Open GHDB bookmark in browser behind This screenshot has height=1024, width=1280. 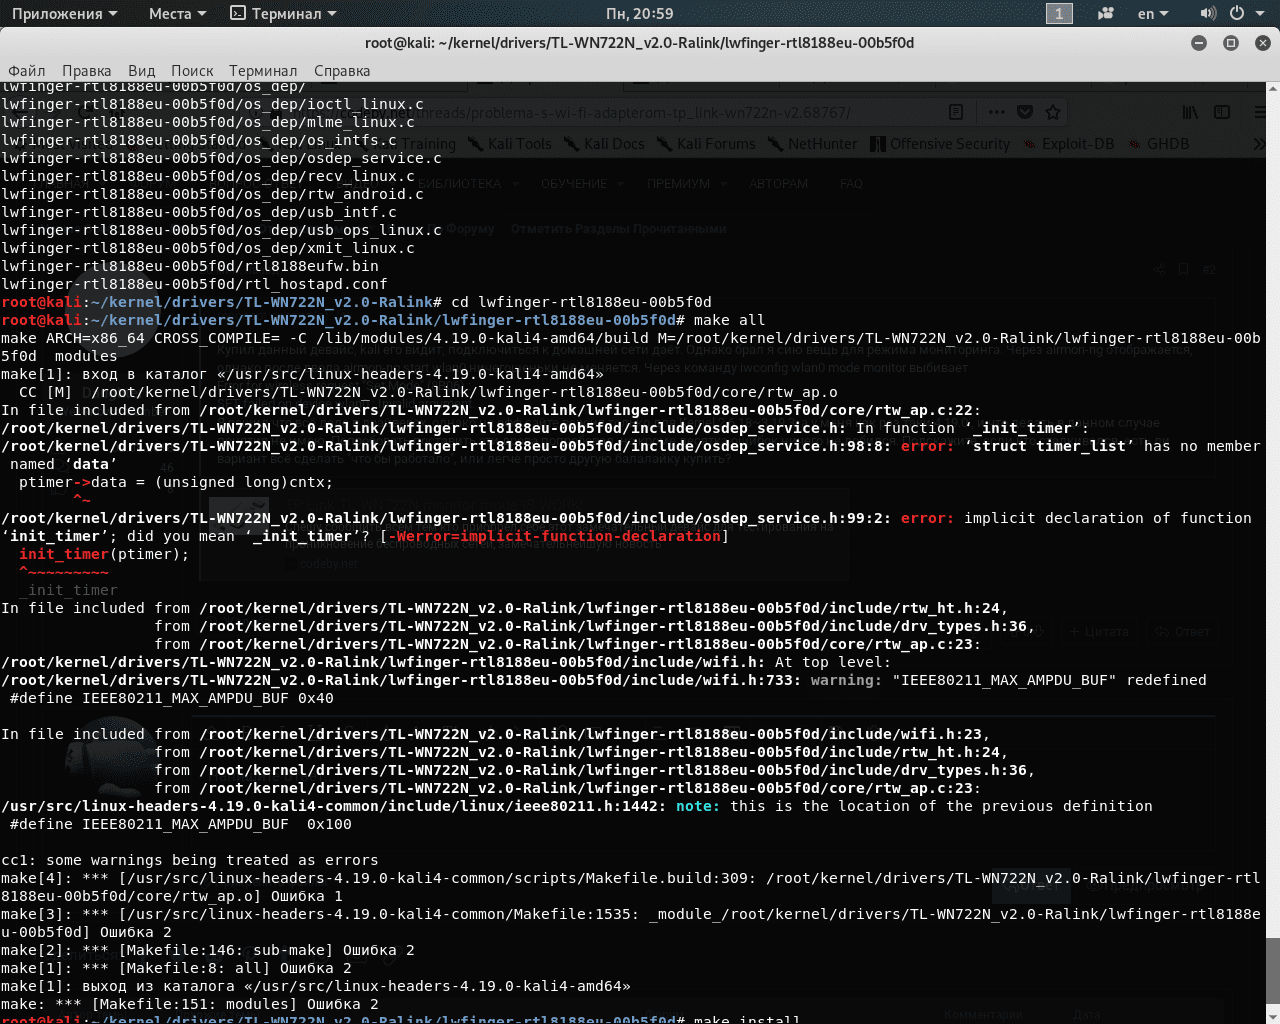pos(1159,144)
